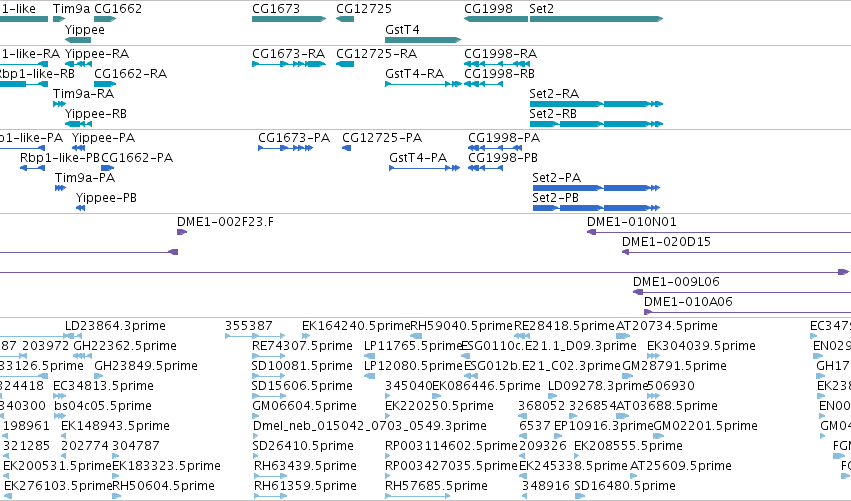Screen dimensions: 851x501
Task: Open EST RH61359.5prime
Action: (270, 497)
